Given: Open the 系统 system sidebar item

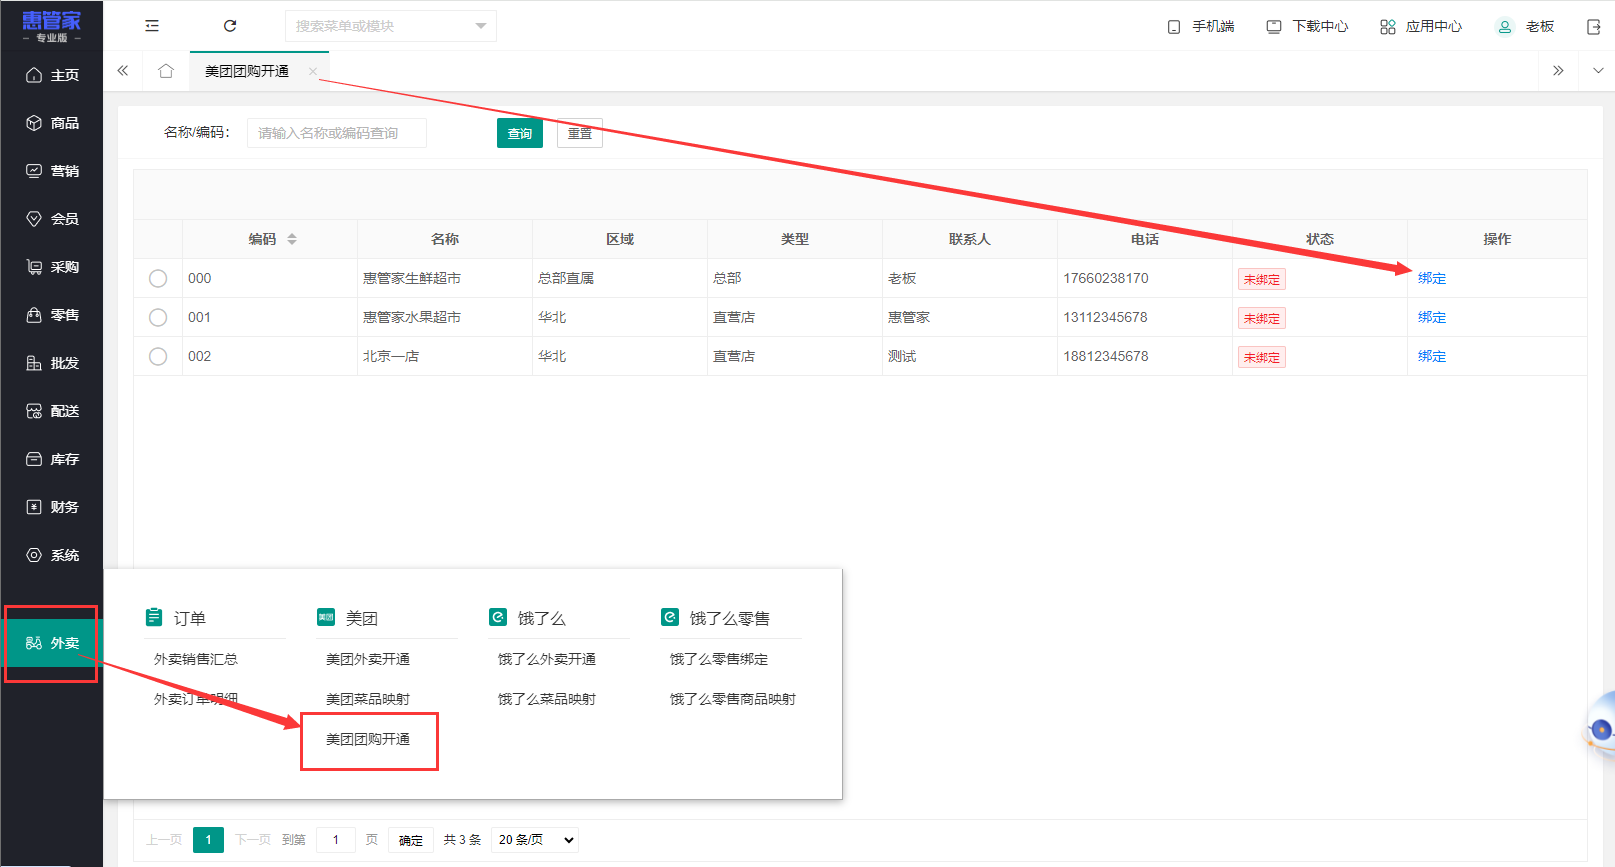Looking at the screenshot, I should click(x=52, y=555).
